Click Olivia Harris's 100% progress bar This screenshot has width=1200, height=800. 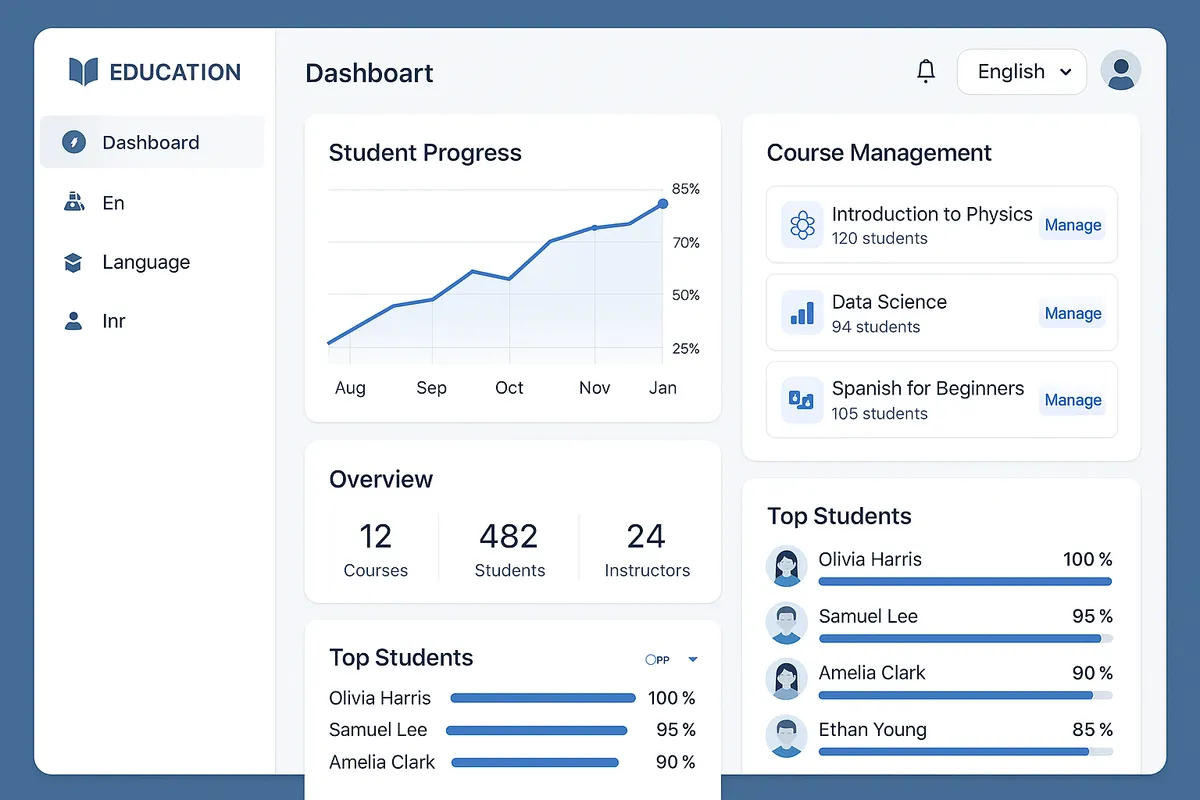click(965, 581)
